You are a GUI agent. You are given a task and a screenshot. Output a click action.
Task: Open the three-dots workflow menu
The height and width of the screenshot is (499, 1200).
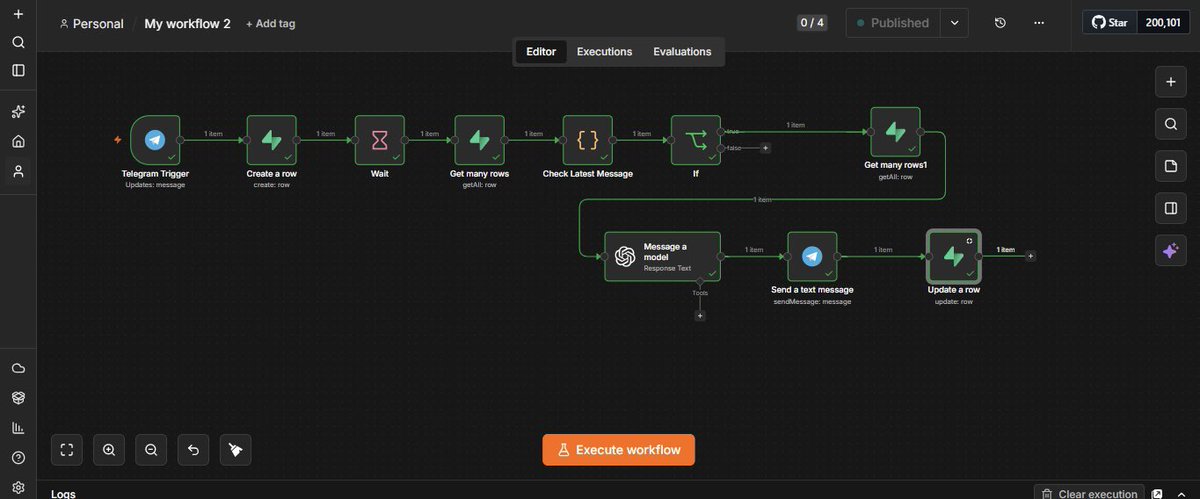click(1039, 23)
